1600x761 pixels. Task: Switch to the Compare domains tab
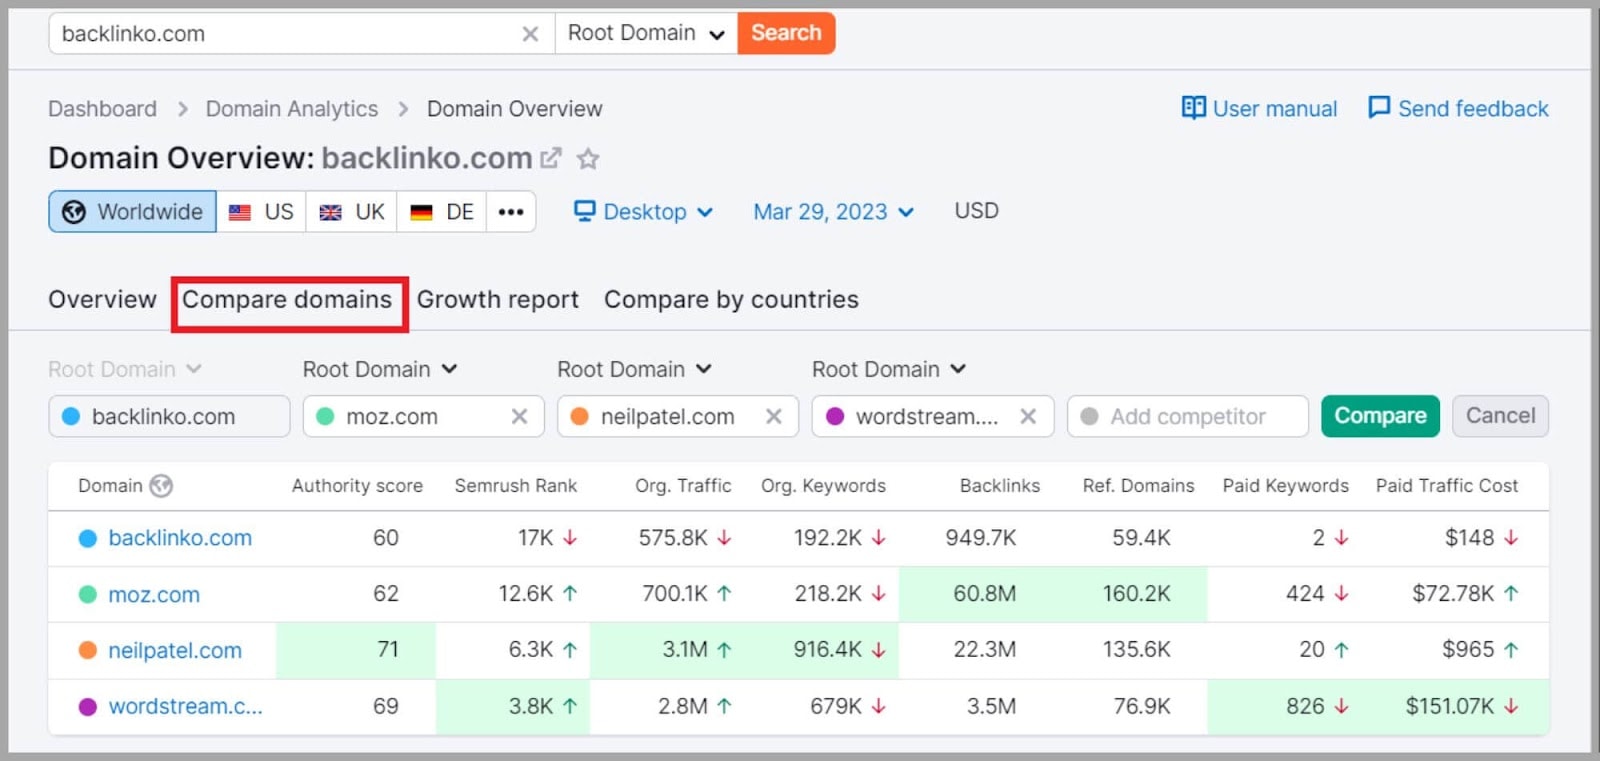(x=287, y=299)
